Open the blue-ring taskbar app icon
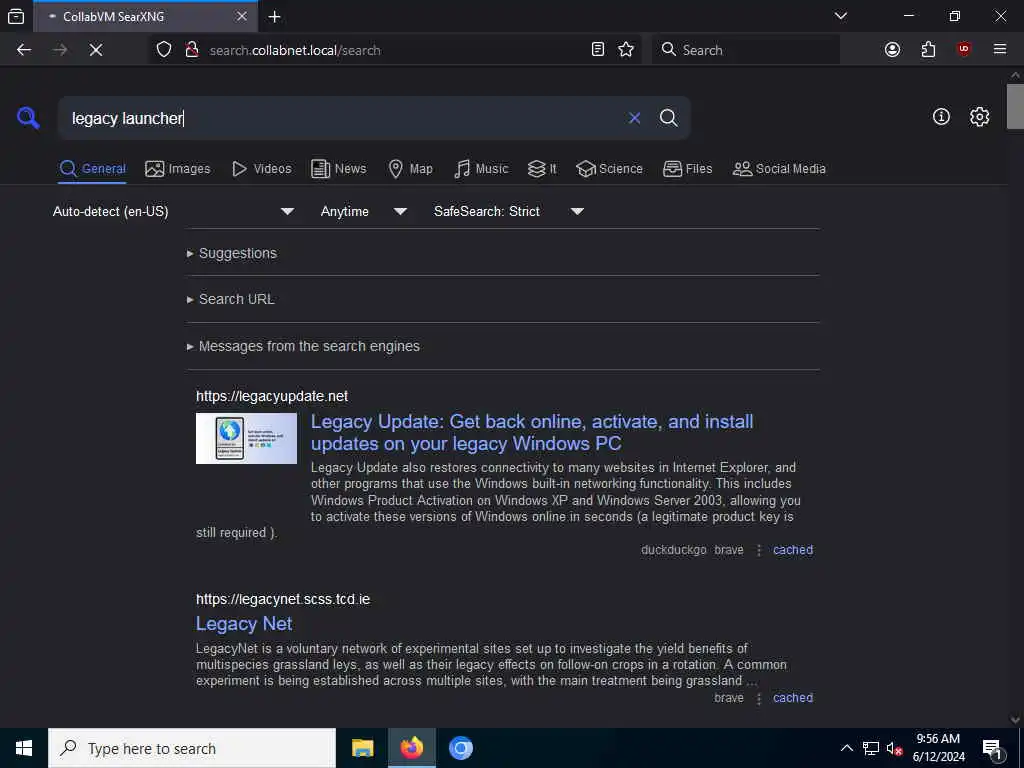 click(x=460, y=748)
